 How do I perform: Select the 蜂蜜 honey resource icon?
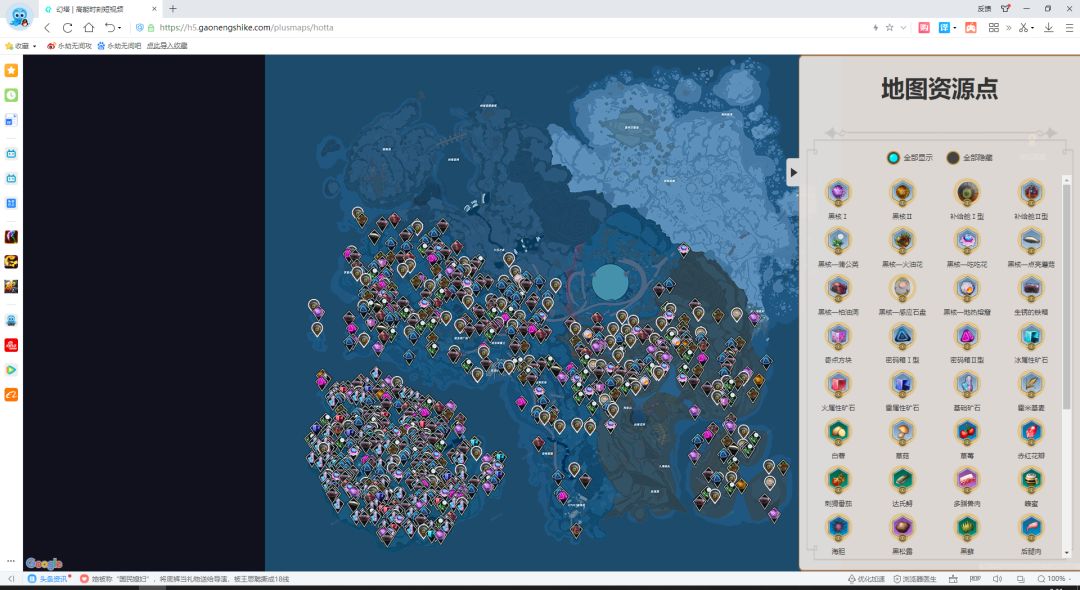click(1031, 479)
